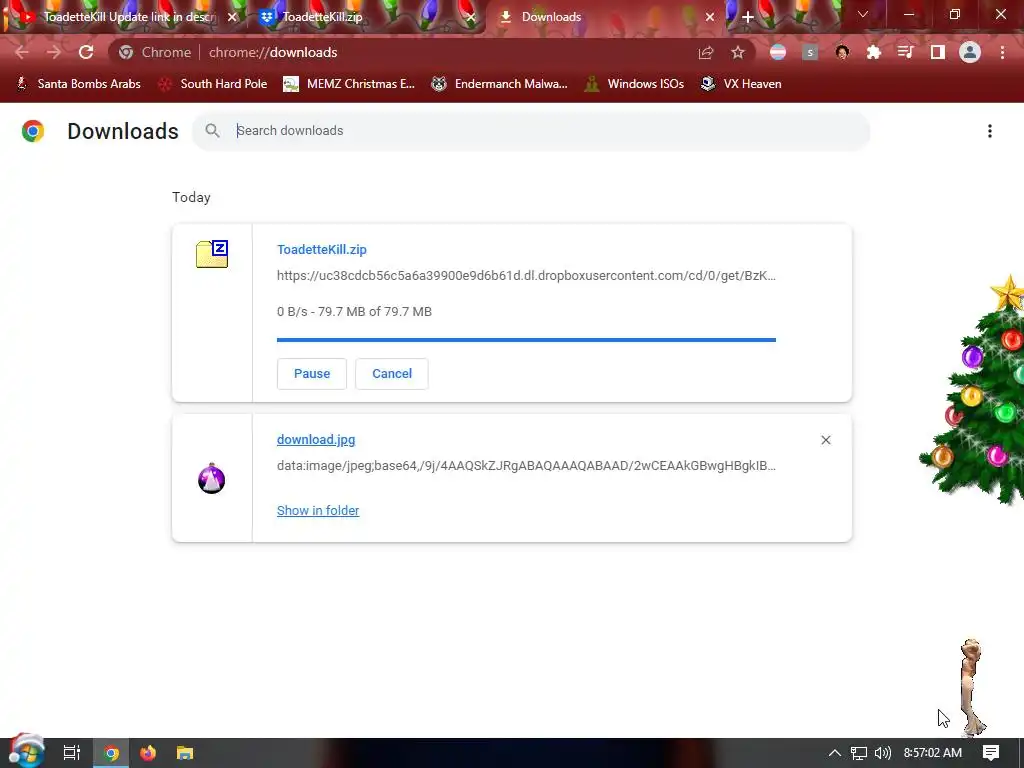The width and height of the screenshot is (1024, 768).
Task: Open the notification center icon
Action: click(991, 753)
